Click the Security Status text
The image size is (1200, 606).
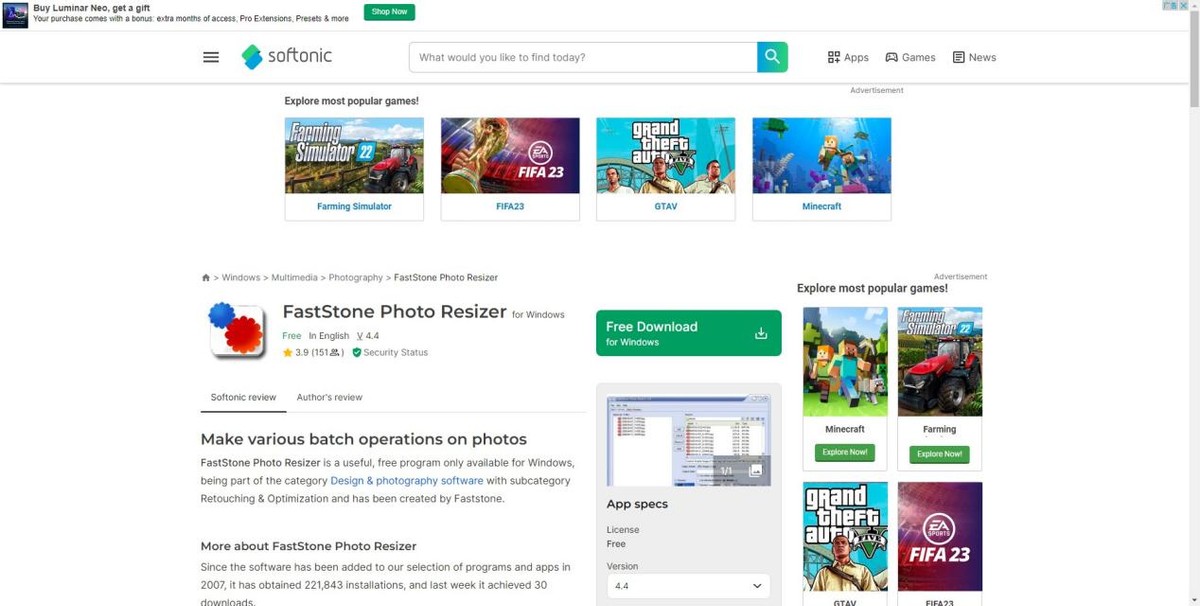[396, 353]
